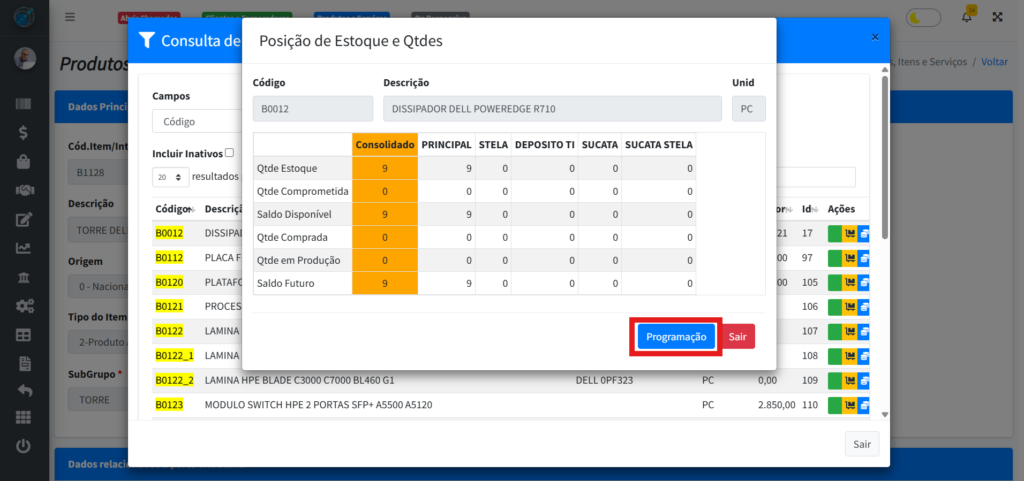The height and width of the screenshot is (481, 1024).
Task: Open the notifications bell icon
Action: point(967,16)
